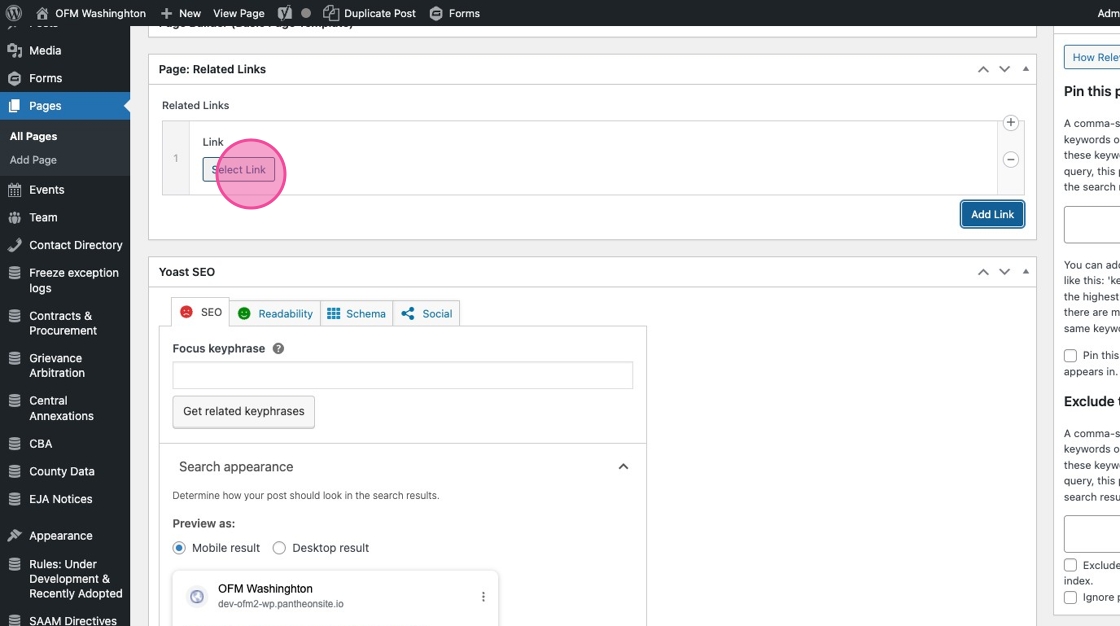1120x626 pixels.
Task: Click the minus icon to remove row
Action: [1011, 159]
